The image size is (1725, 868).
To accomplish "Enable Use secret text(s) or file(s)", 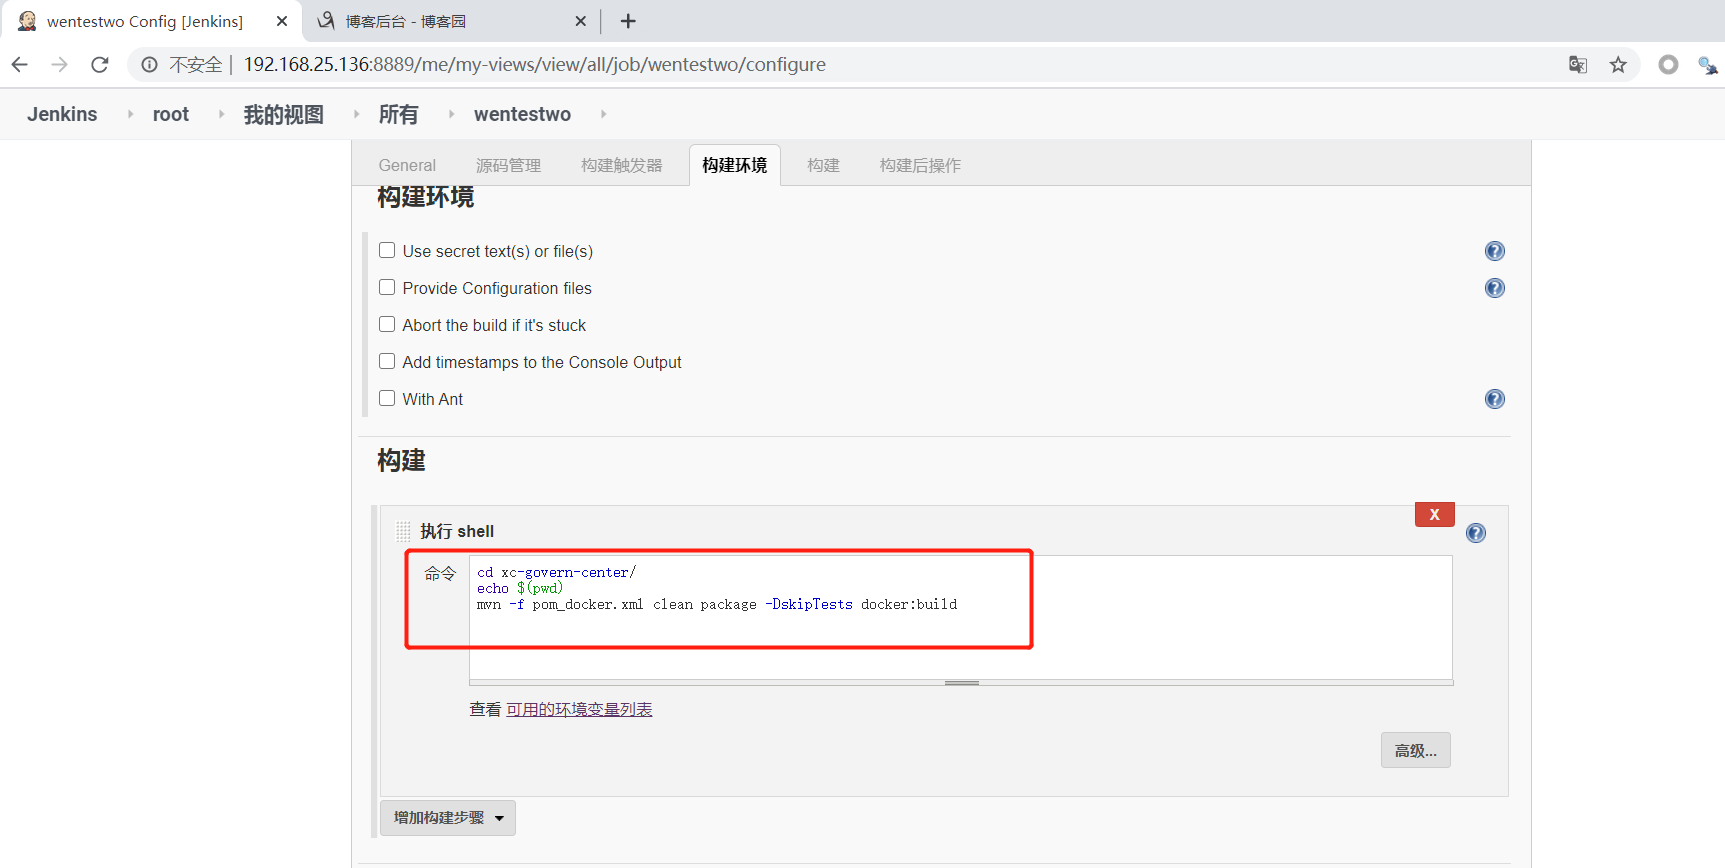I will click(387, 250).
